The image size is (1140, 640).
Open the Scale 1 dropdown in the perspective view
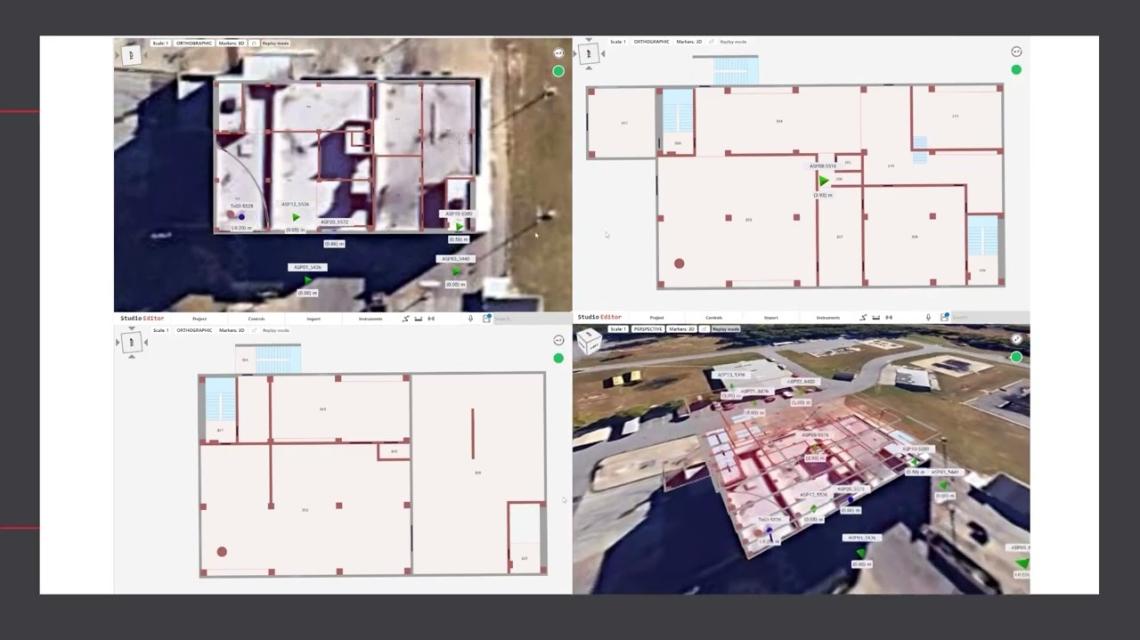(x=617, y=329)
